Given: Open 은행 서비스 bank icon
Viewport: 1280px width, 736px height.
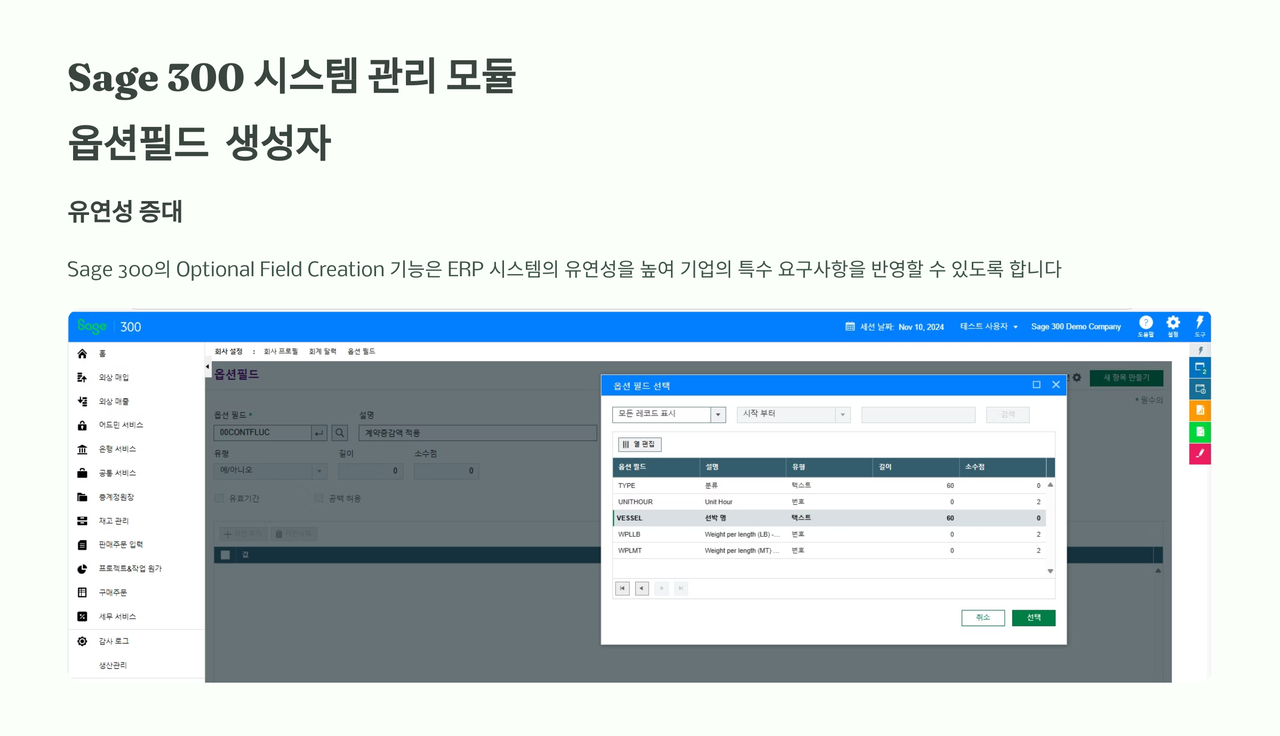Looking at the screenshot, I should pos(82,449).
